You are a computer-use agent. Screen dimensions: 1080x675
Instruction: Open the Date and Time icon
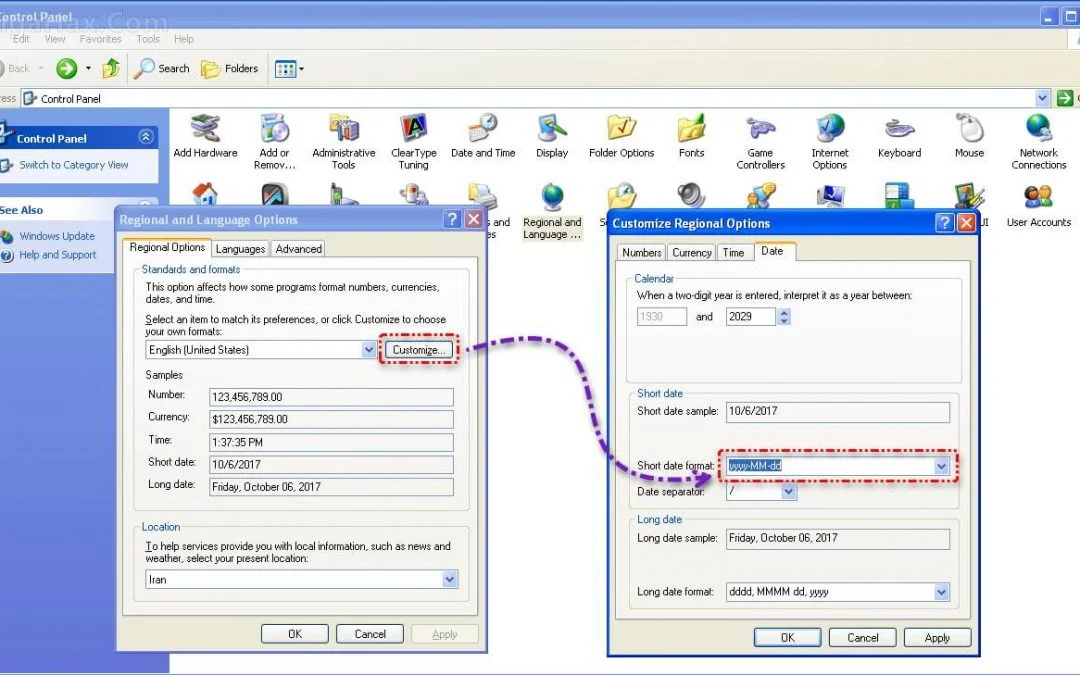[483, 136]
